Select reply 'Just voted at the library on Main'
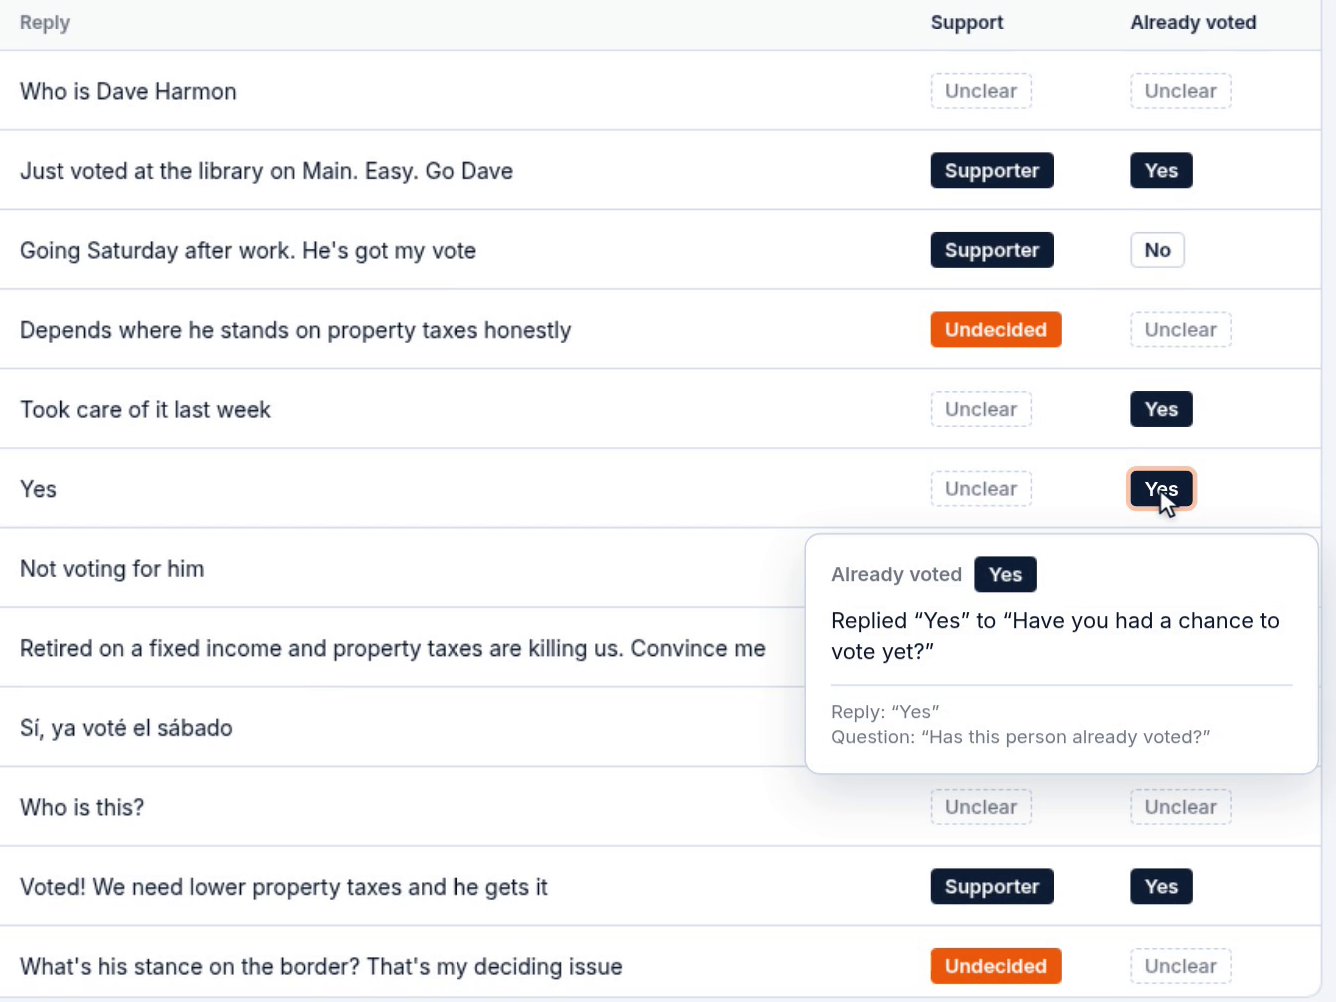This screenshot has width=1336, height=1002. [266, 171]
